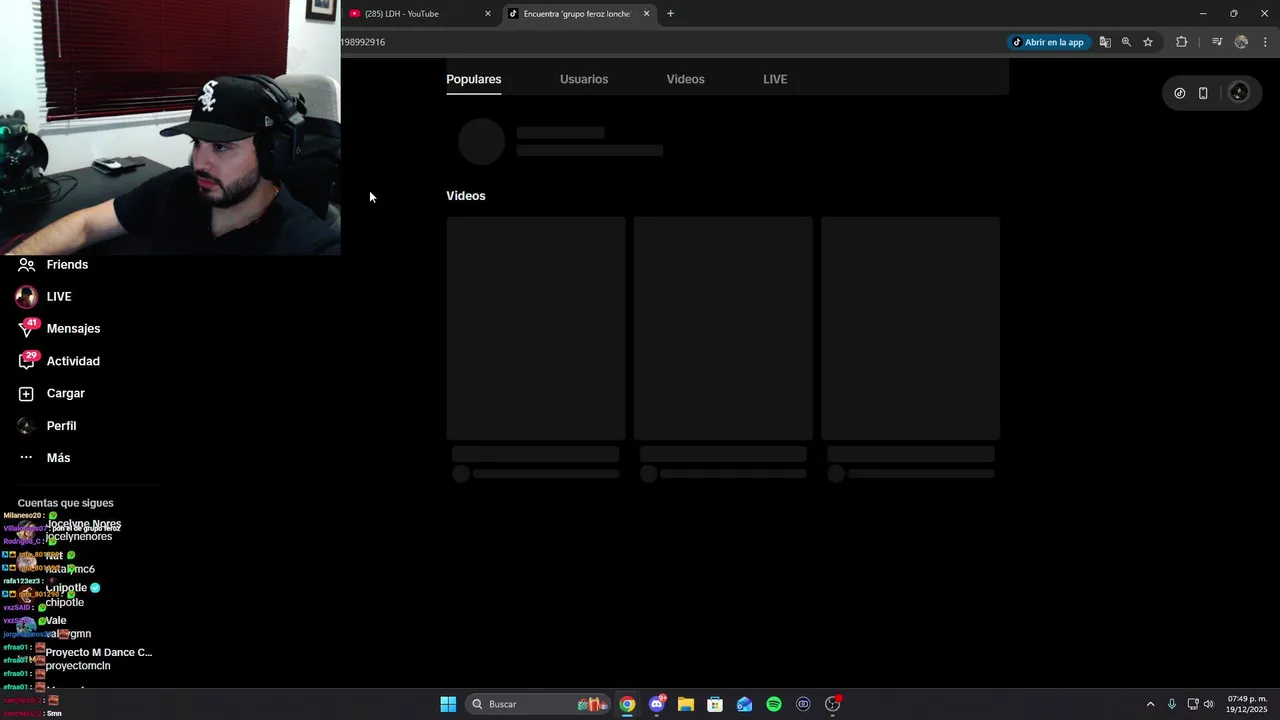Open the volume speaker tray icon
The width and height of the screenshot is (1280, 720).
tap(1208, 704)
